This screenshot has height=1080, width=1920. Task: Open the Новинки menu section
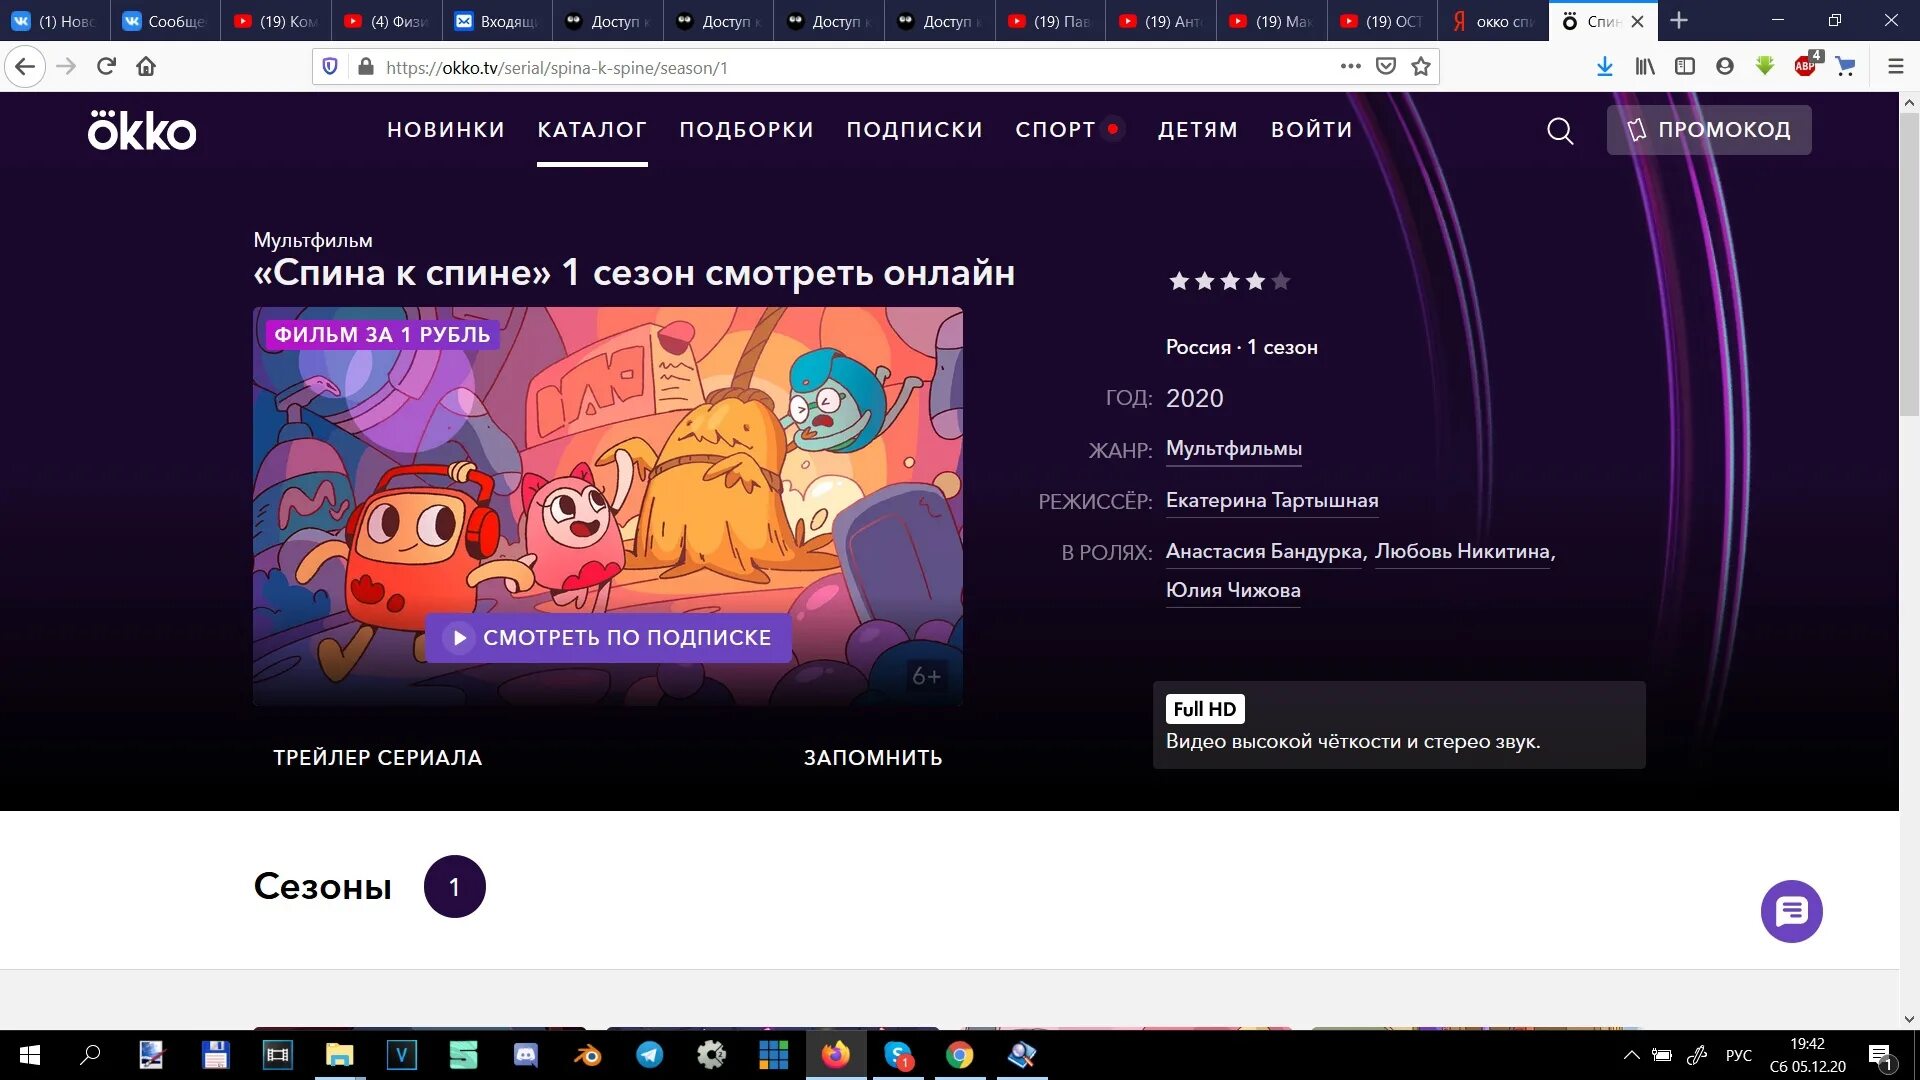tap(446, 130)
